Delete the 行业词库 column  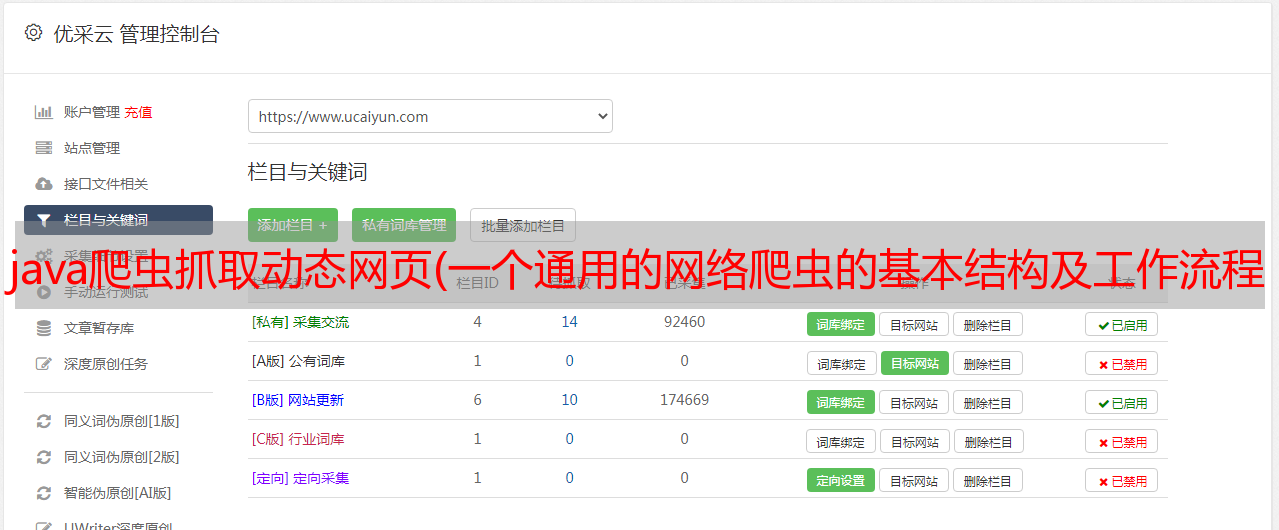988,441
